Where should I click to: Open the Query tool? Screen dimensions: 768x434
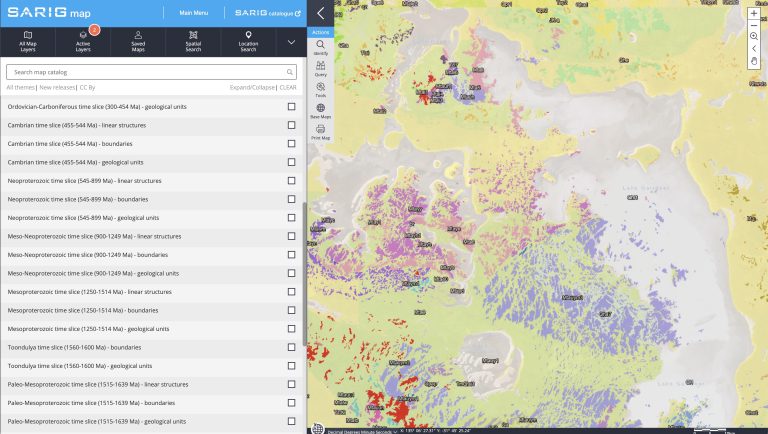320,68
